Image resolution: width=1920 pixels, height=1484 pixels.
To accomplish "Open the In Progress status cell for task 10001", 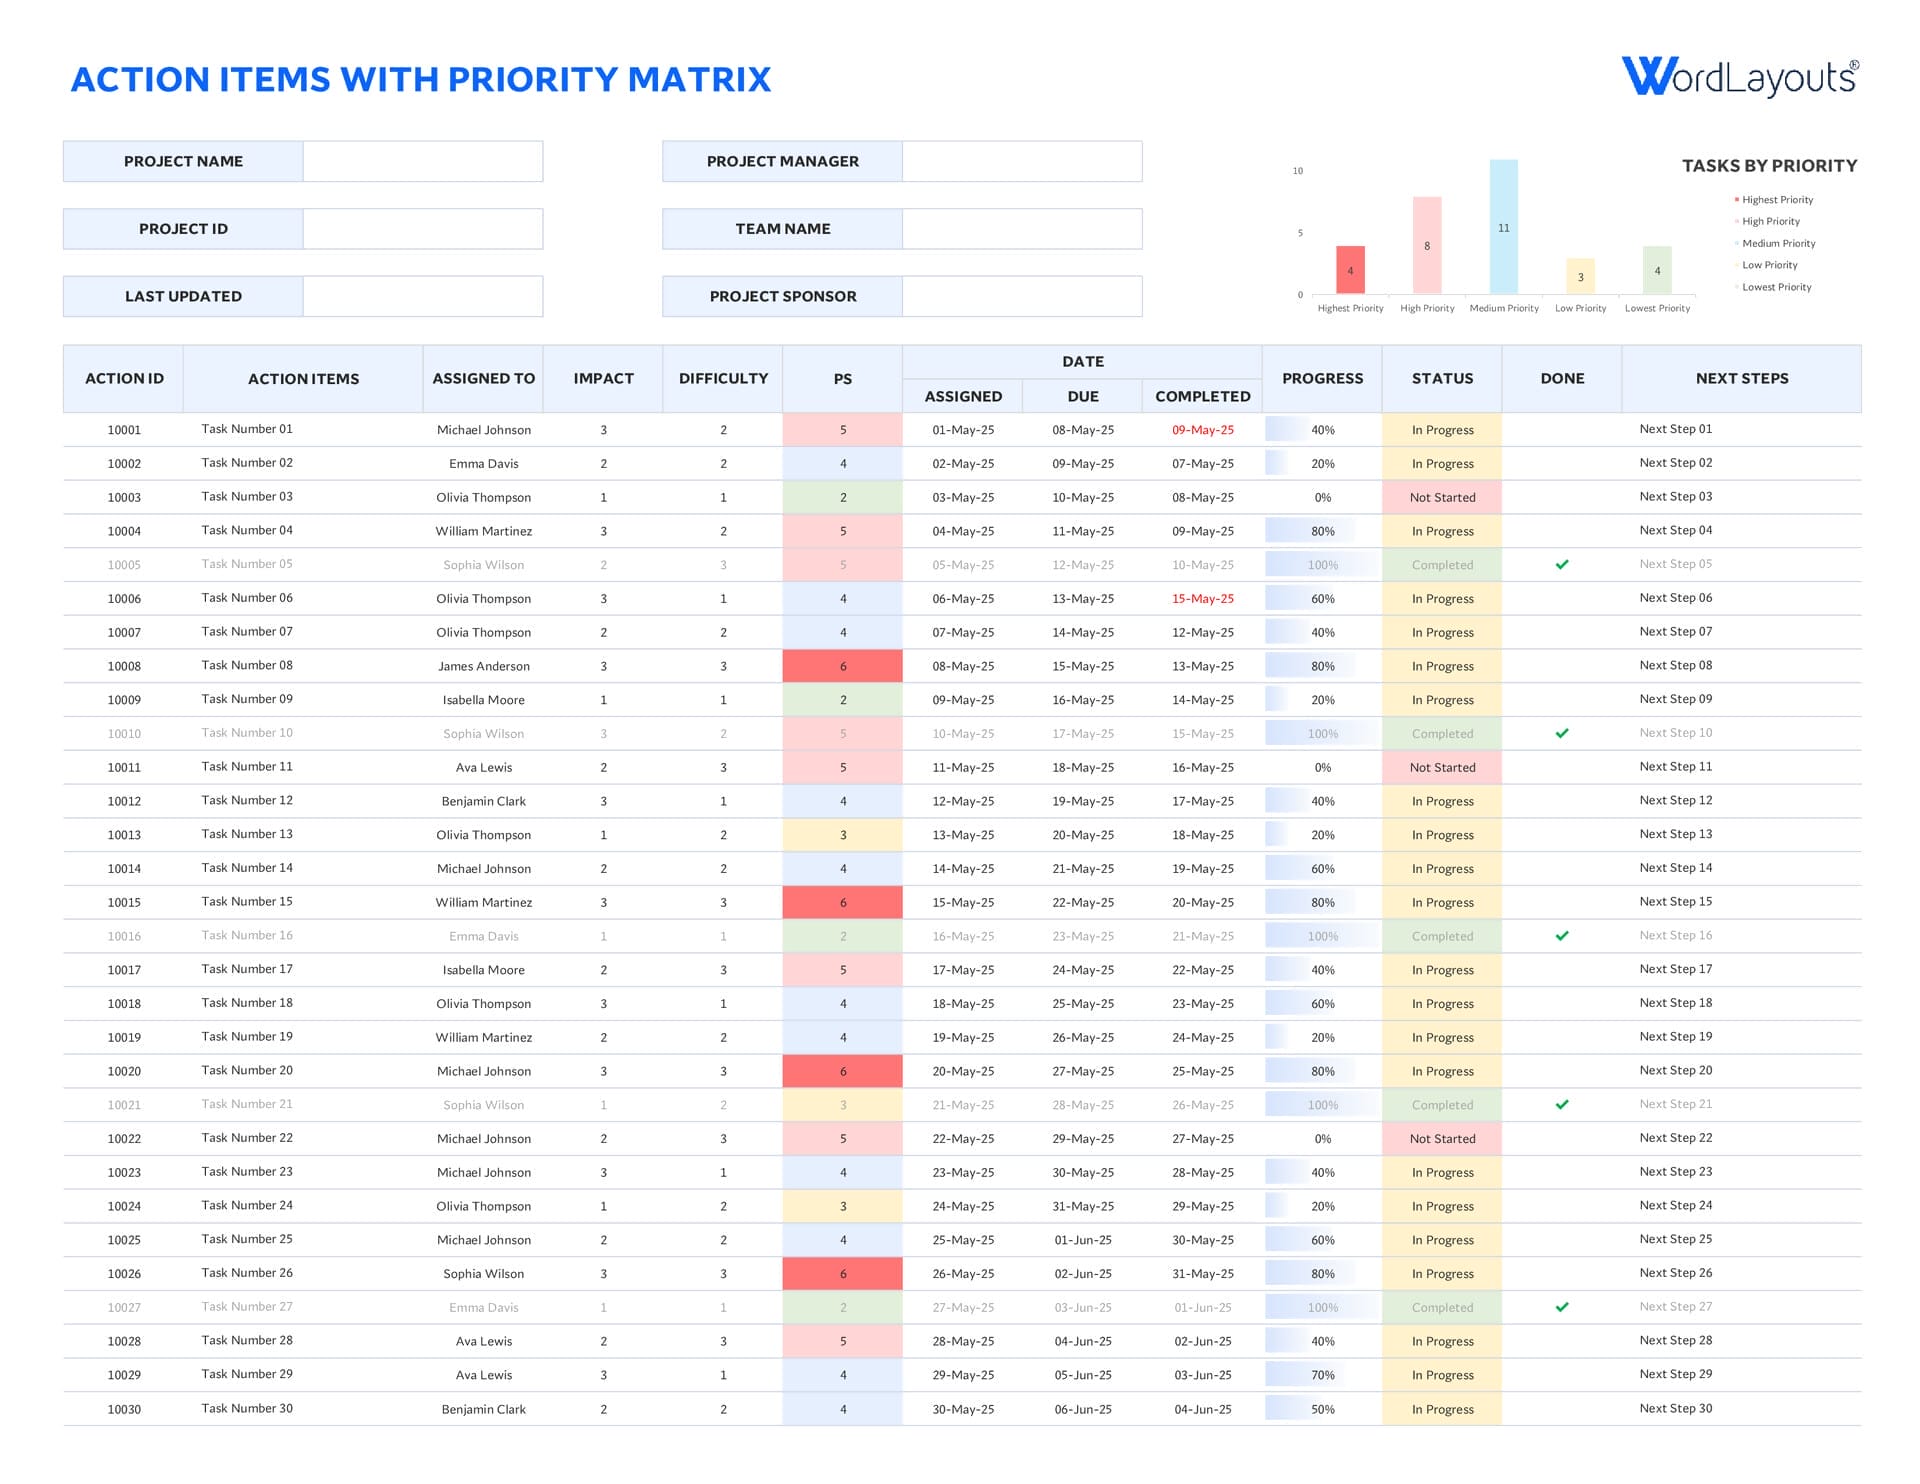I will point(1442,430).
